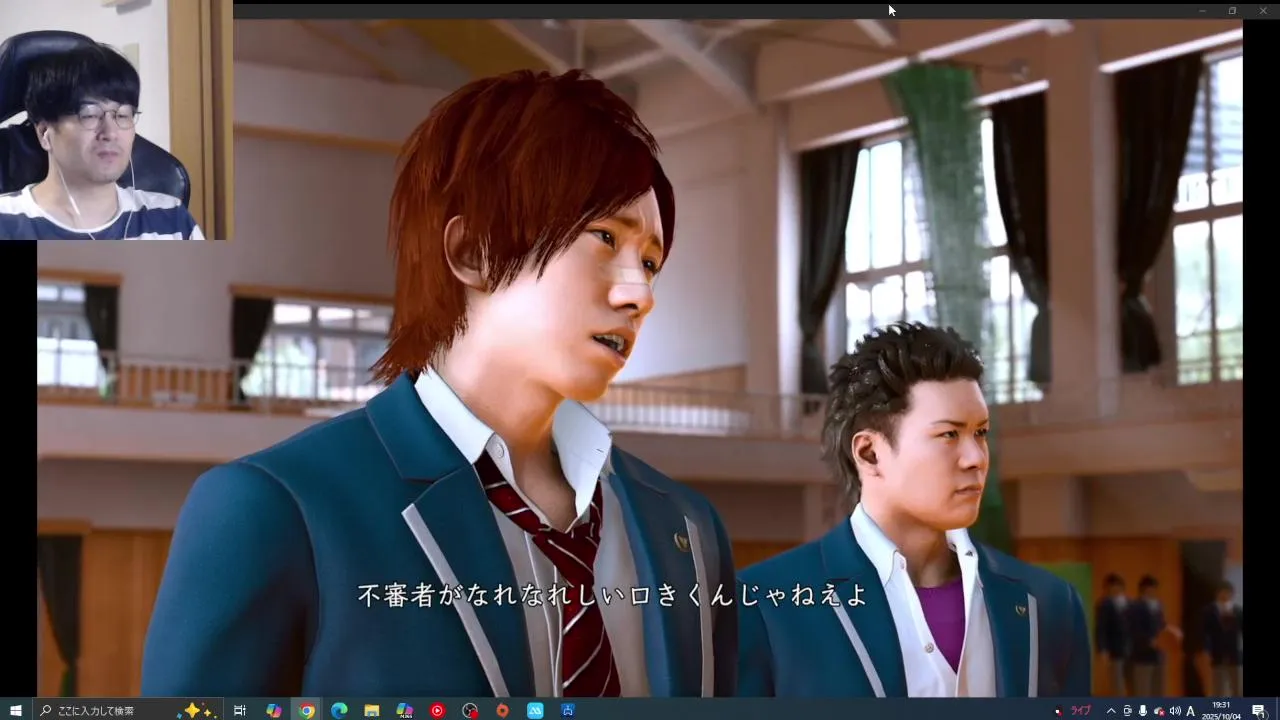Open the dark circular recorder taskbar icon
Screen dimensions: 1280x720
pos(470,711)
